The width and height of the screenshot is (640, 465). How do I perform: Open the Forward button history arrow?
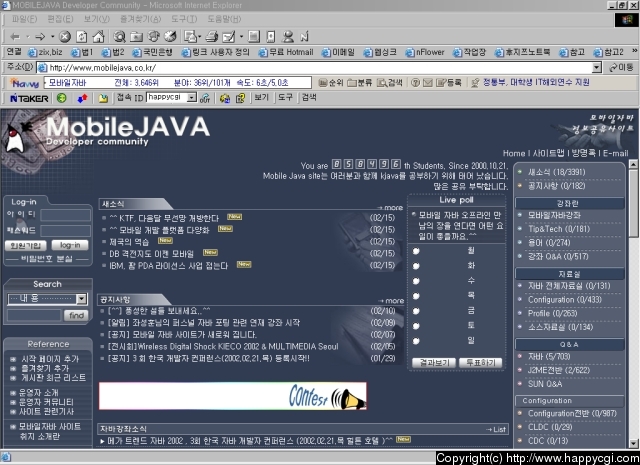click(x=53, y=37)
